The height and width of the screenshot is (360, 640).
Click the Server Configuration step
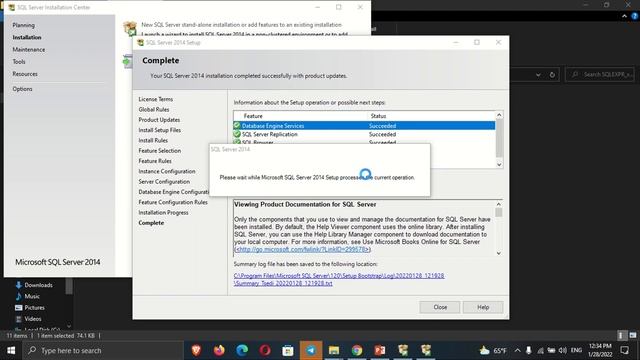(x=164, y=182)
